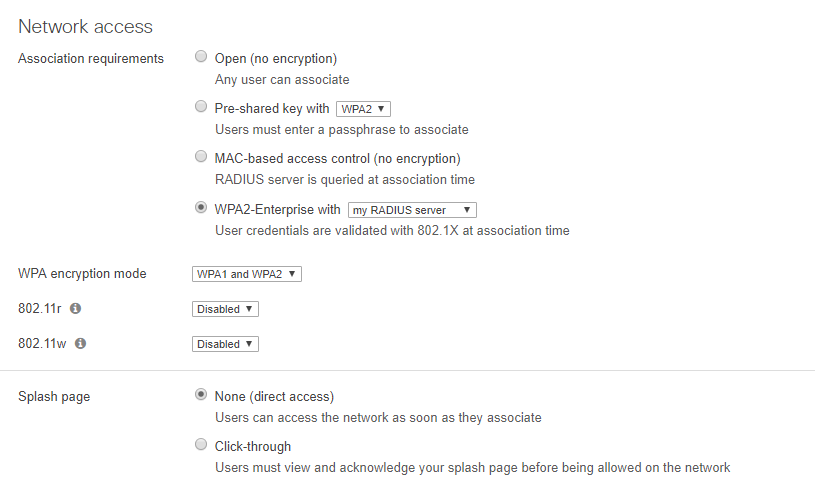Click the info icon next to 802.11r

click(x=75, y=309)
